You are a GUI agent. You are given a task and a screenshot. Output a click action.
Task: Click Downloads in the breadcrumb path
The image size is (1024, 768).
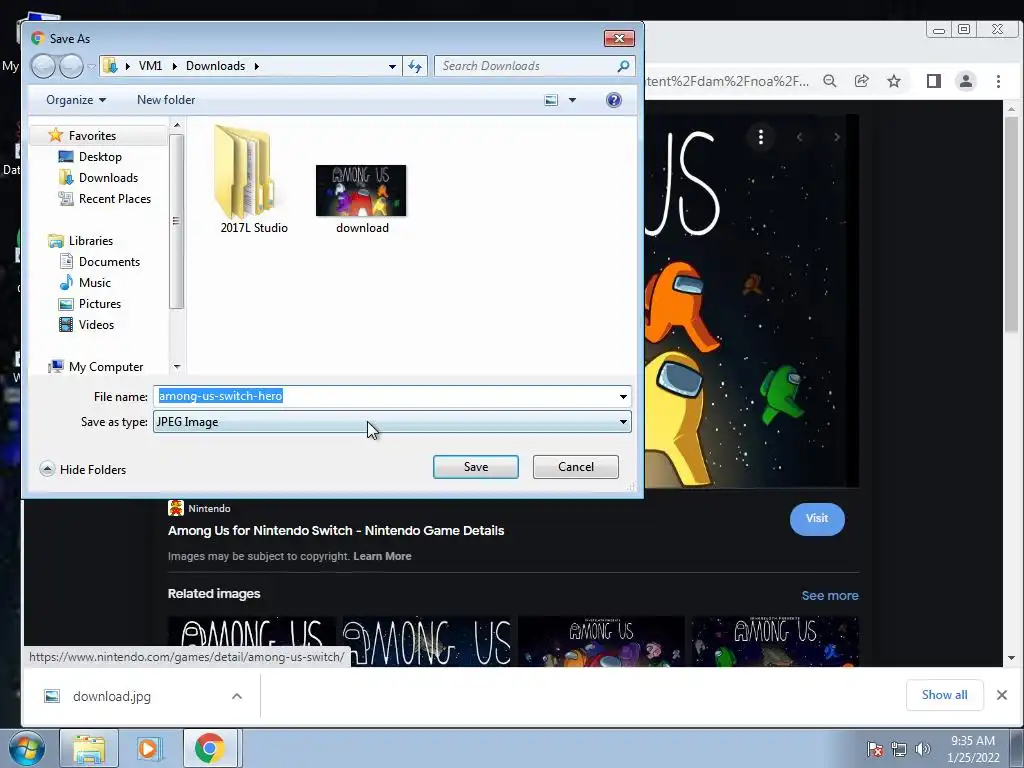(x=216, y=66)
